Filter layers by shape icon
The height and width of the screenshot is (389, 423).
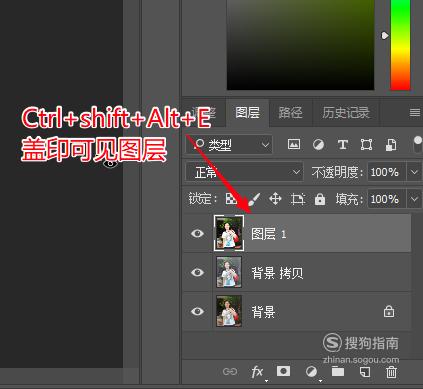[366, 145]
